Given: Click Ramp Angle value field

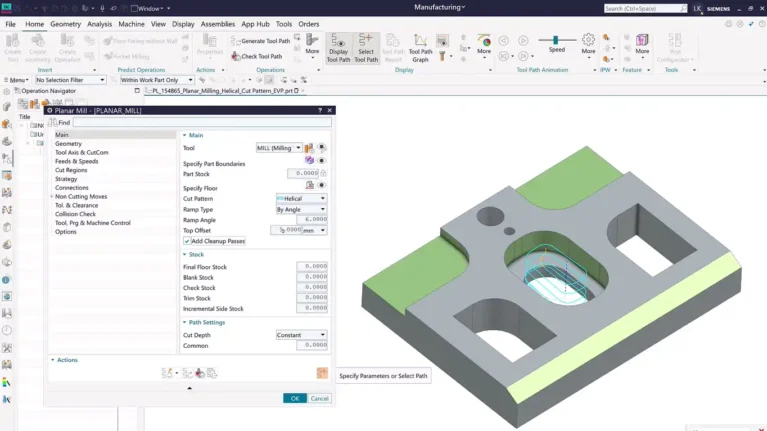Looking at the screenshot, I should 312,220.
